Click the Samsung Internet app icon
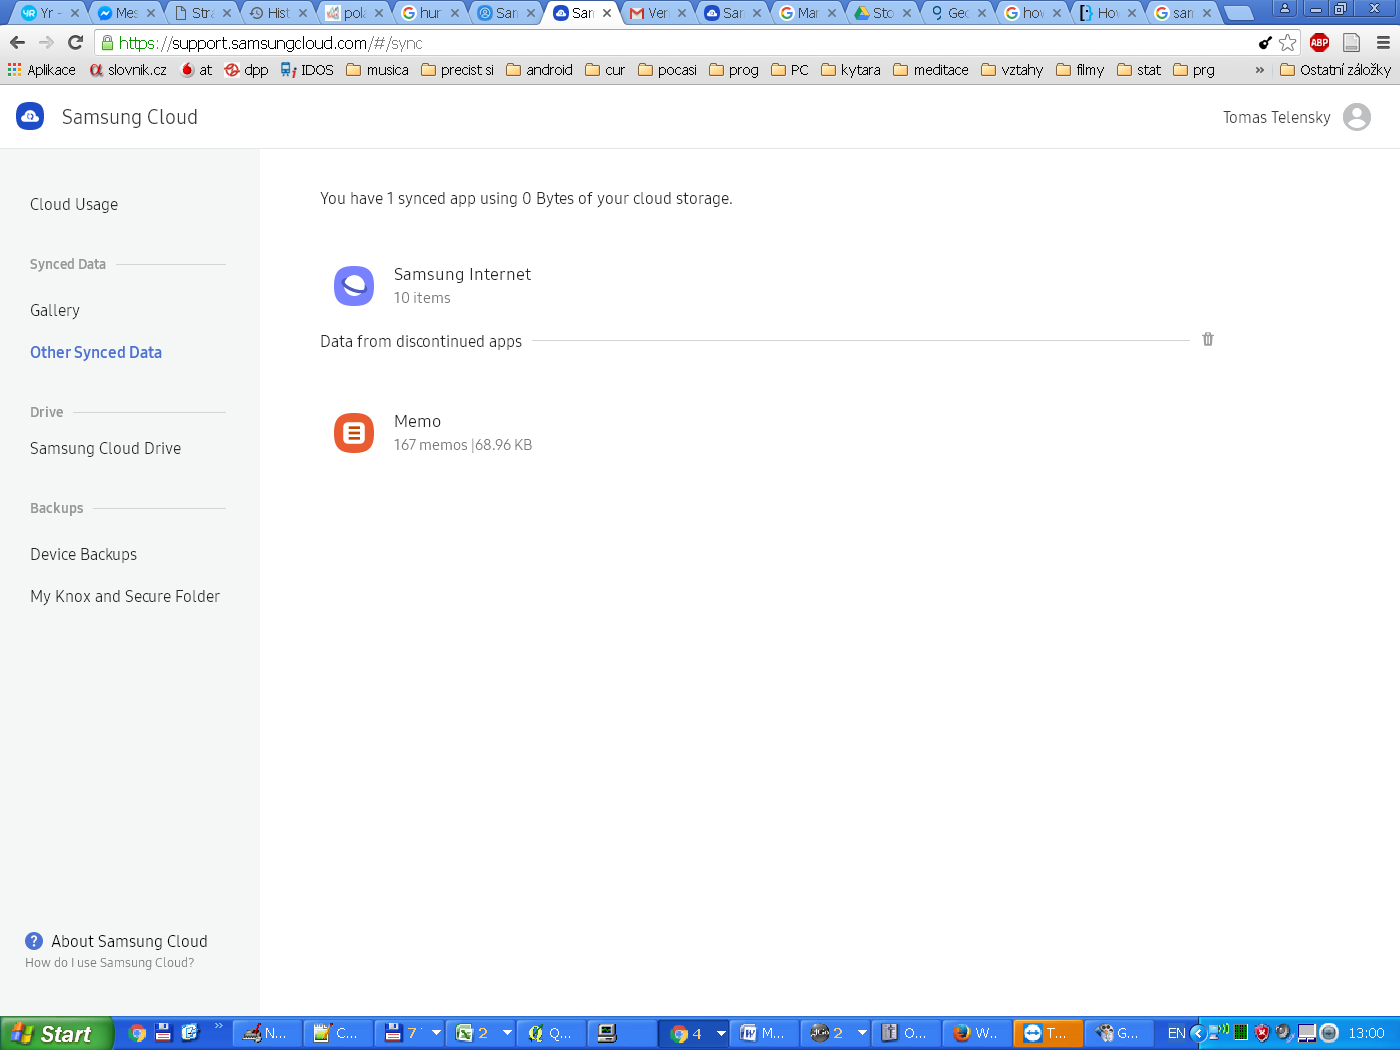This screenshot has width=1400, height=1050. click(x=354, y=286)
